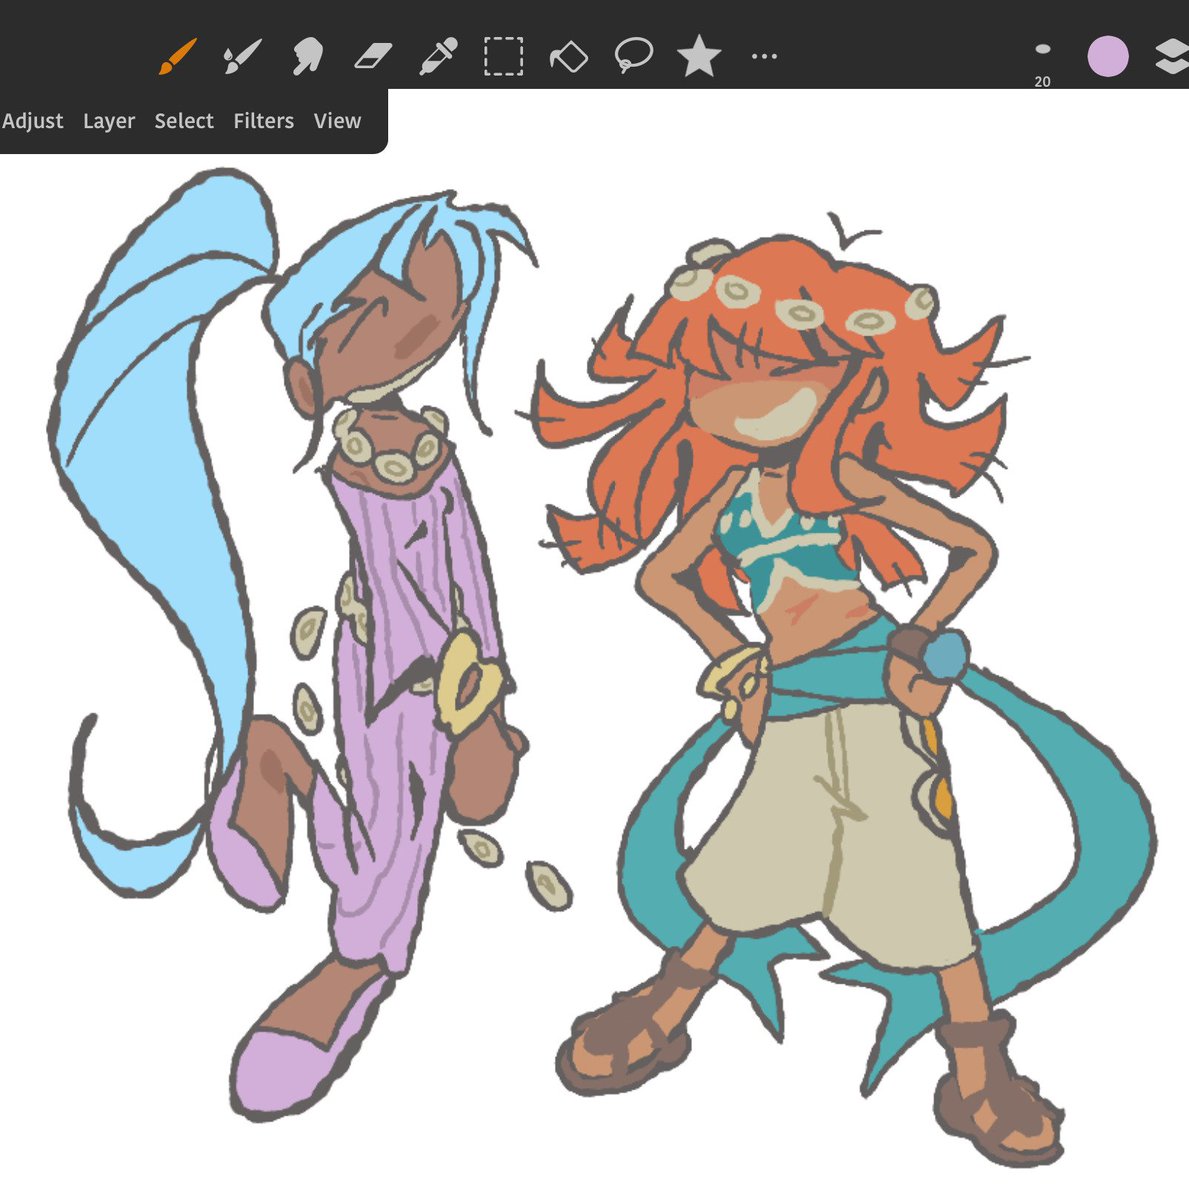
Task: Pick the Lasso selection tool
Action: tap(633, 57)
